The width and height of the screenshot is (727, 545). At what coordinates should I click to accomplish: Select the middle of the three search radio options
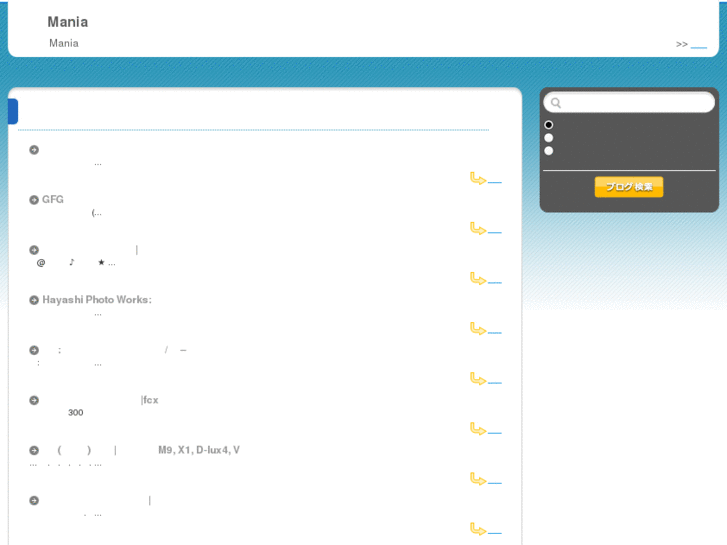pos(548,138)
